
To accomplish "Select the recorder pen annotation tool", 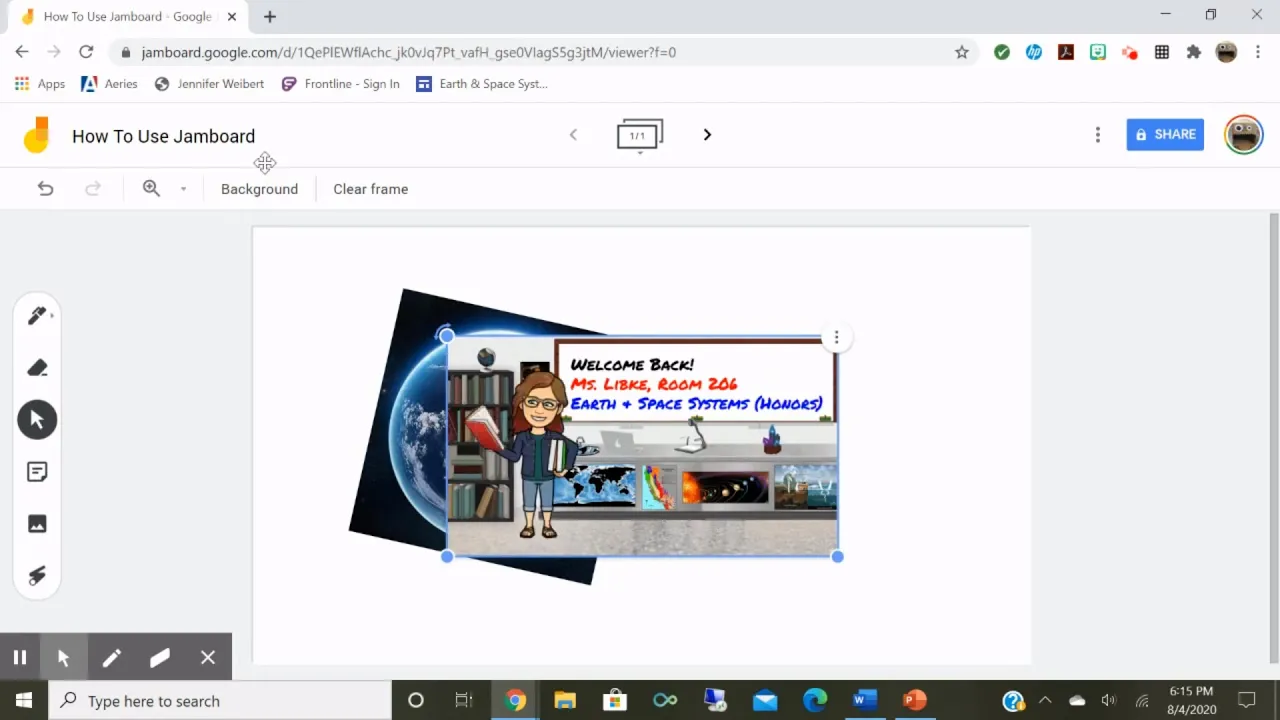I will [x=111, y=657].
